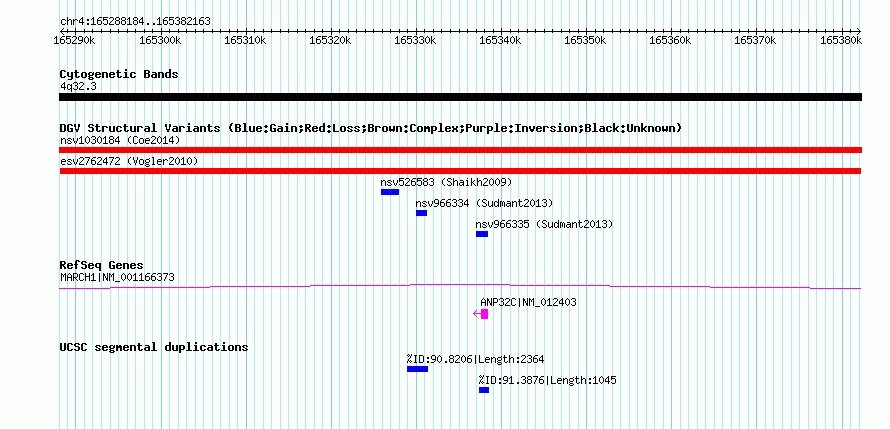This screenshot has width=890, height=429.
Task: Click the 165350k ruler tick label
Action: pos(586,40)
